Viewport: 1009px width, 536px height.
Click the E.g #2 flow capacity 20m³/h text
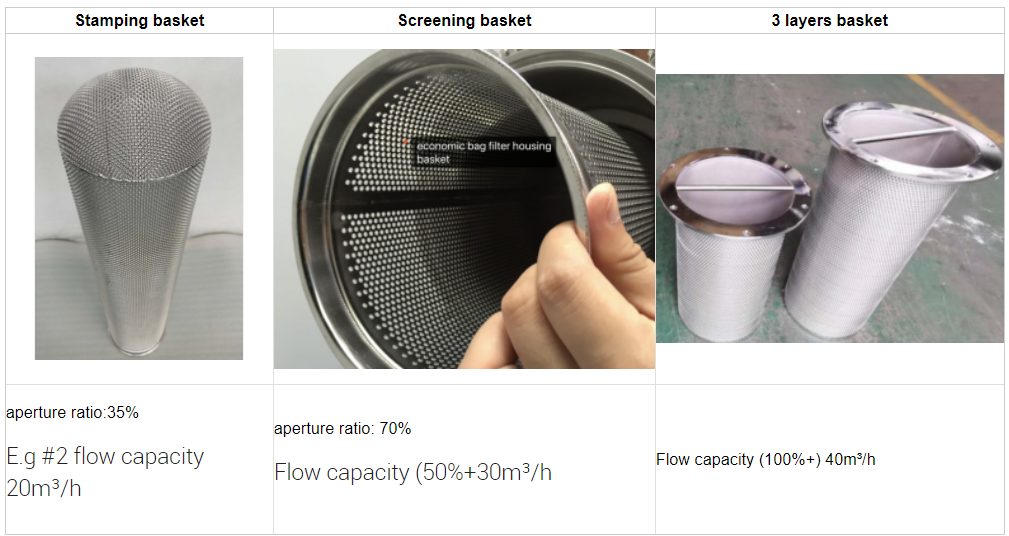click(x=105, y=473)
